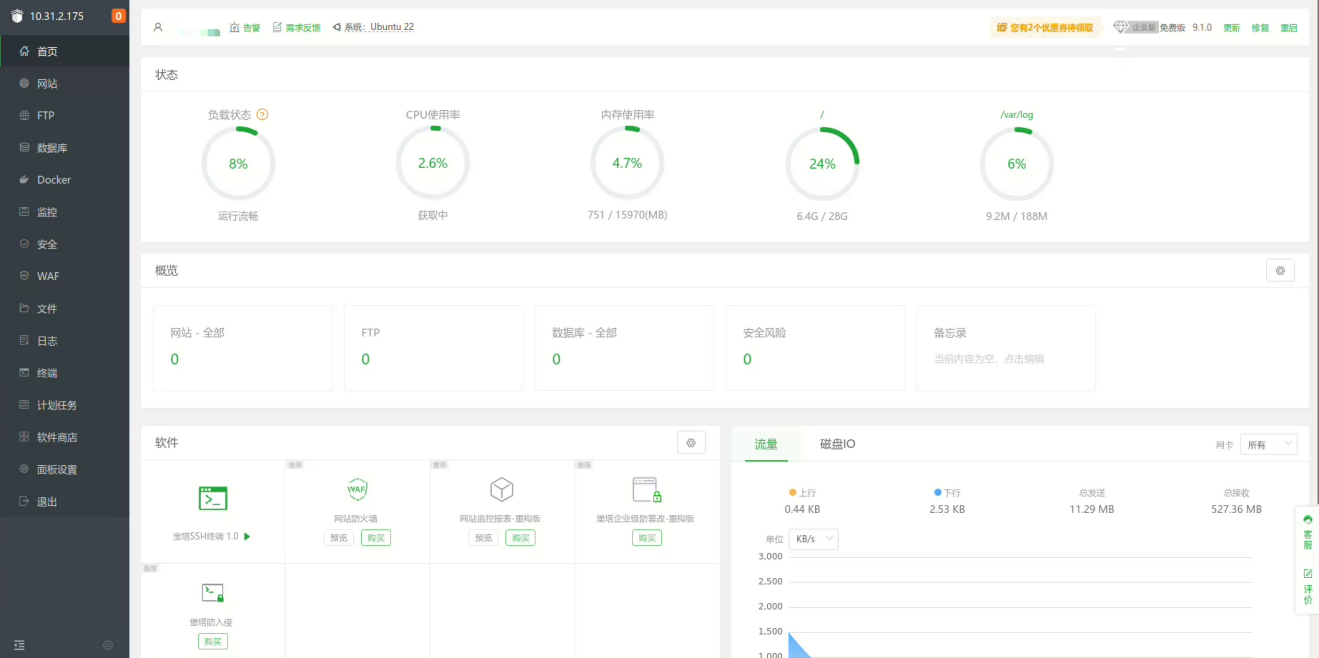Open 终端 terminal in sidebar
The height and width of the screenshot is (658, 1319).
point(65,373)
